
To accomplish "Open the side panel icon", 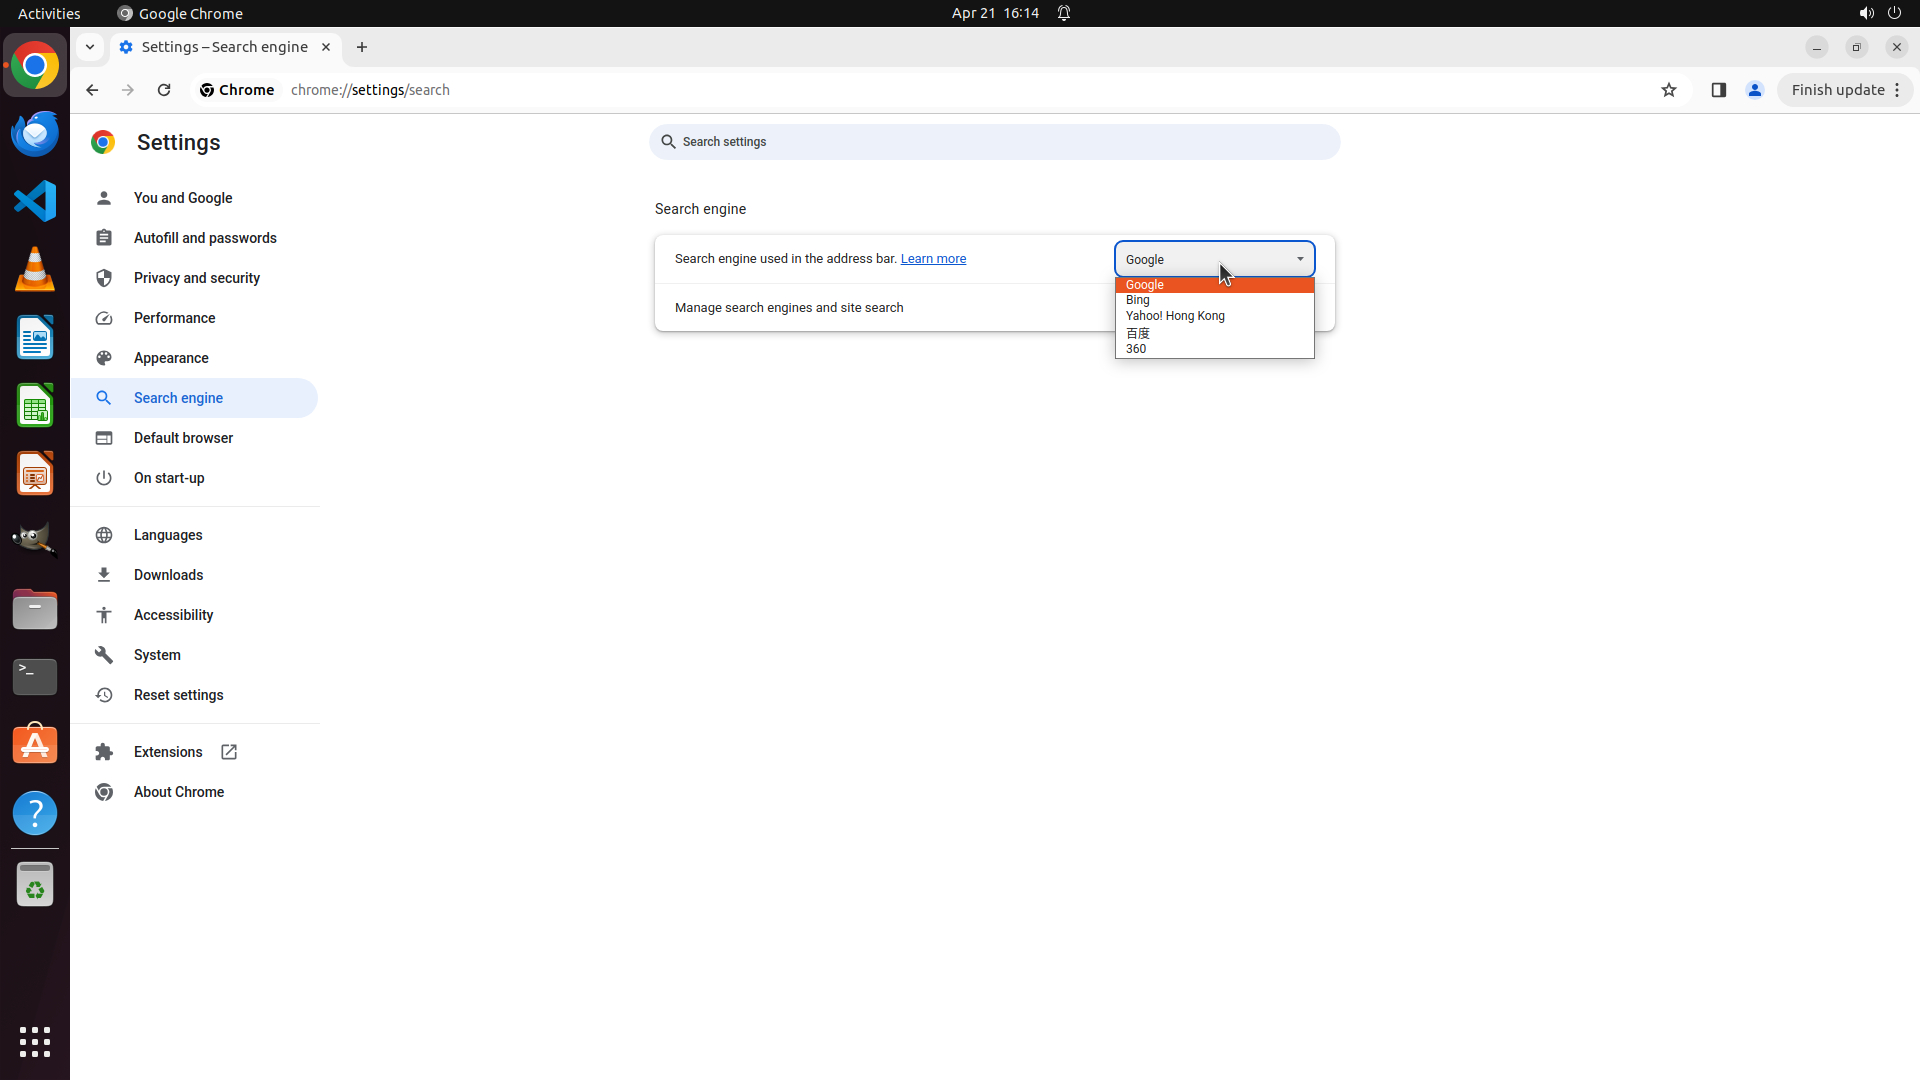I will (x=1718, y=90).
